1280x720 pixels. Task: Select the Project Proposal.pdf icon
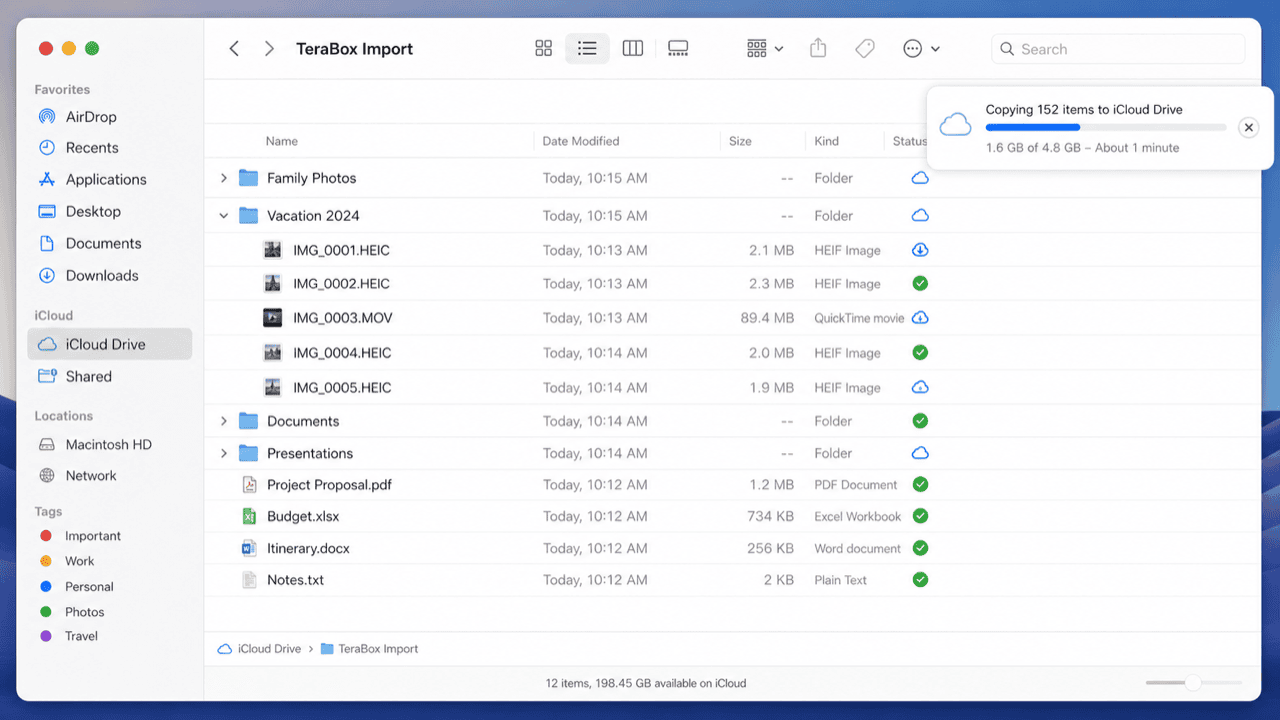[x=249, y=485]
